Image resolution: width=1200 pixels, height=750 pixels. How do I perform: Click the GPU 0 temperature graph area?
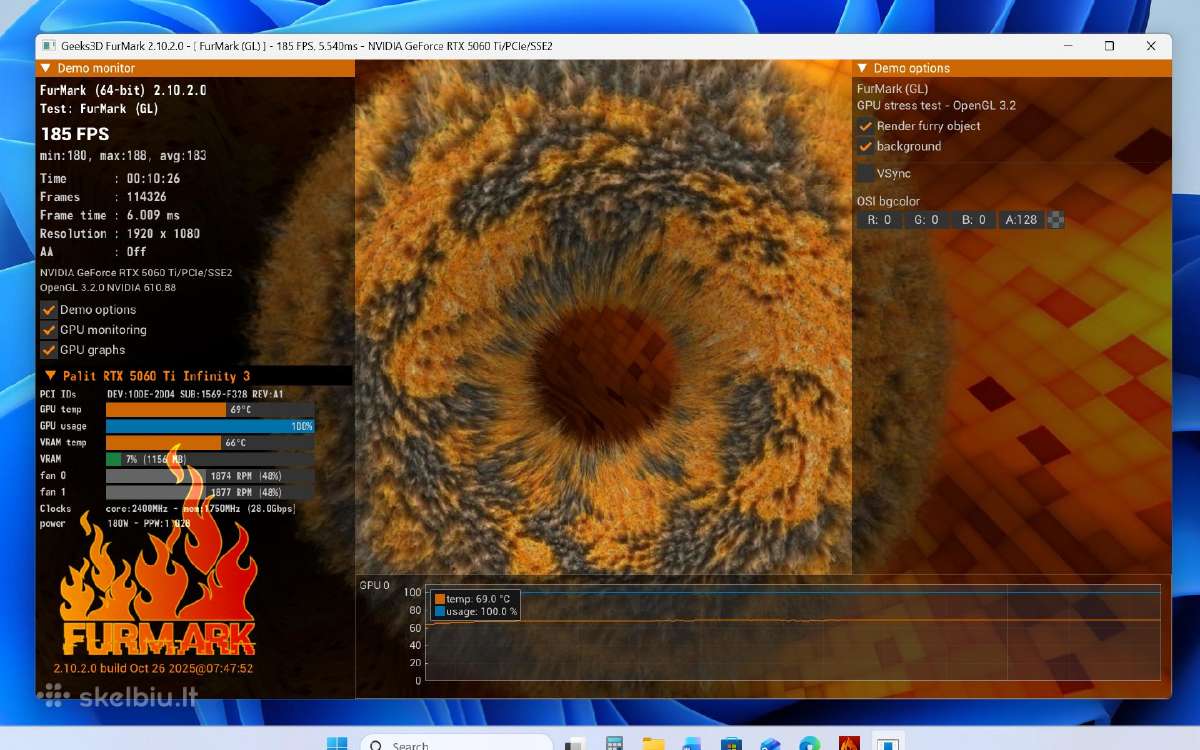(x=793, y=635)
